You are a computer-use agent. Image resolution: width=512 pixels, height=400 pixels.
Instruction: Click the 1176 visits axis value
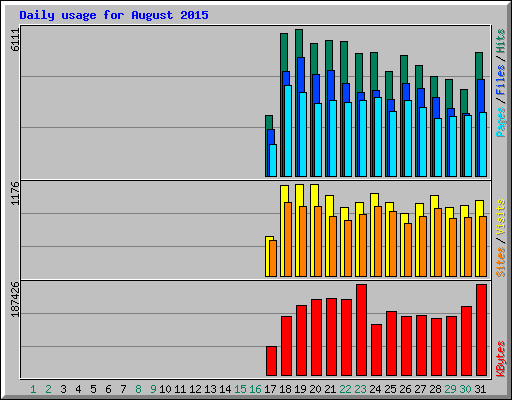coord(15,193)
